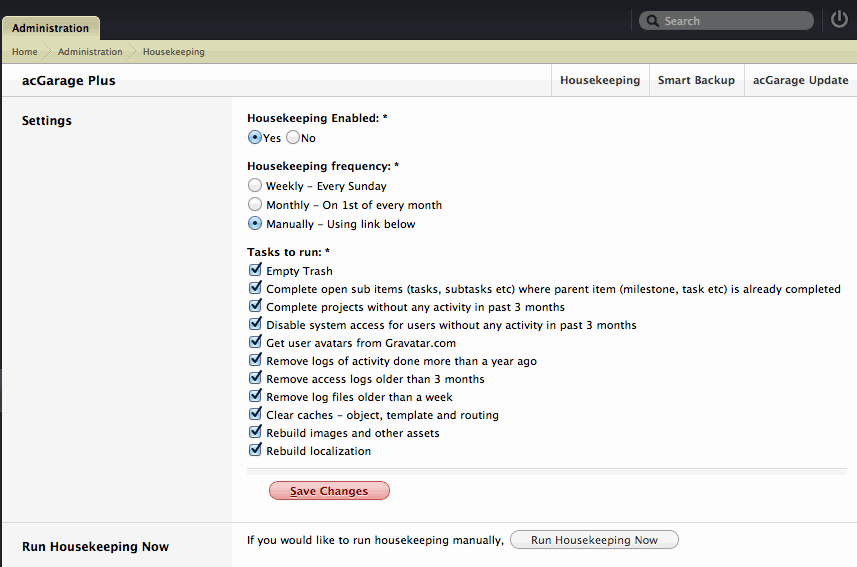Select No for Housekeeping Enabled
The image size is (857, 567).
click(293, 137)
